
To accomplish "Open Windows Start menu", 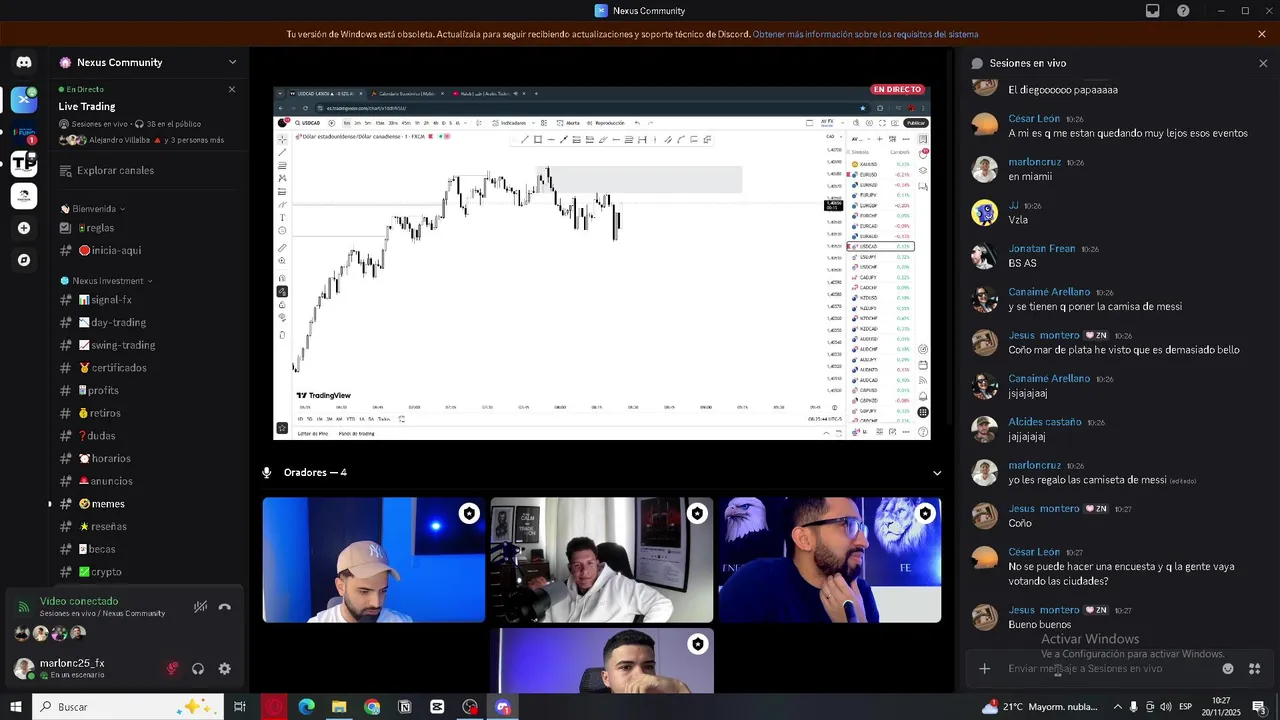I will click(15, 707).
